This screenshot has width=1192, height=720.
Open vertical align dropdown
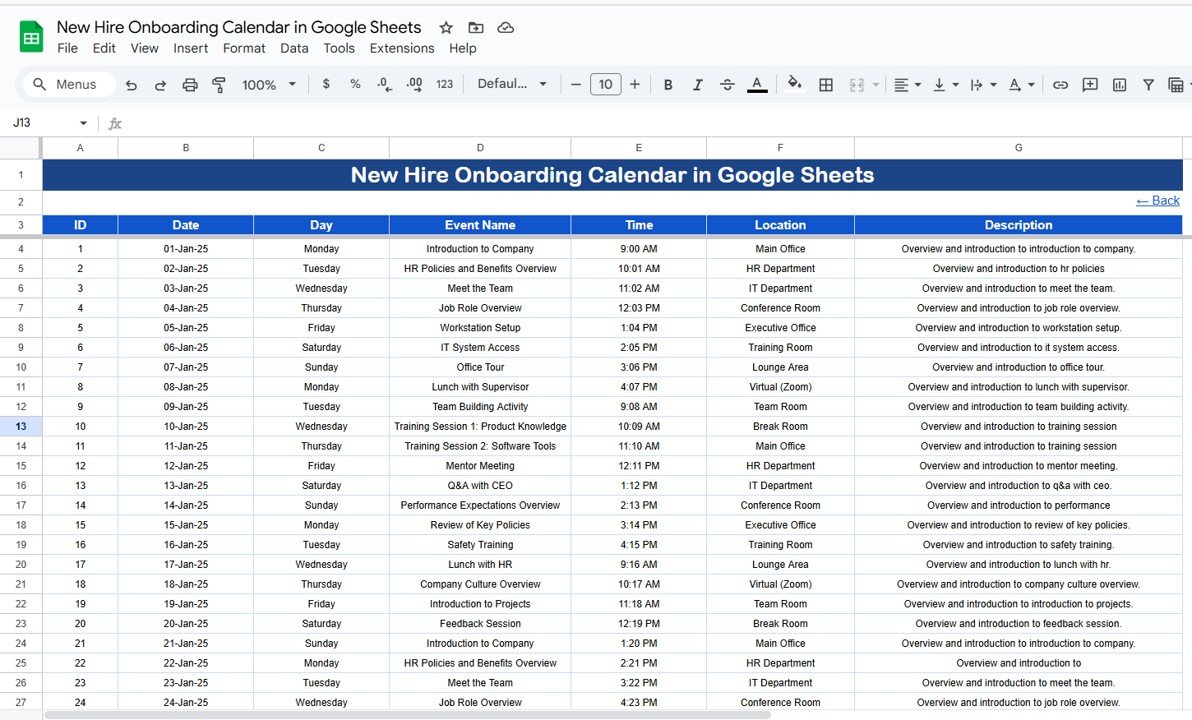945,85
